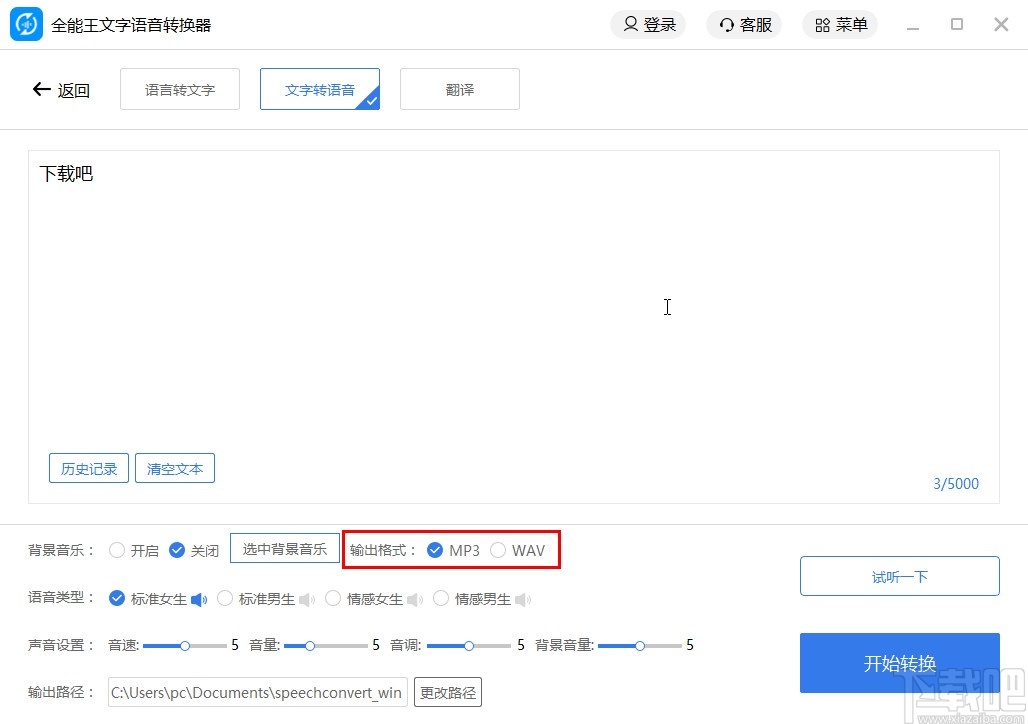Play the 标准女生 voice speaker icon
This screenshot has width=1028, height=724.
(200, 597)
